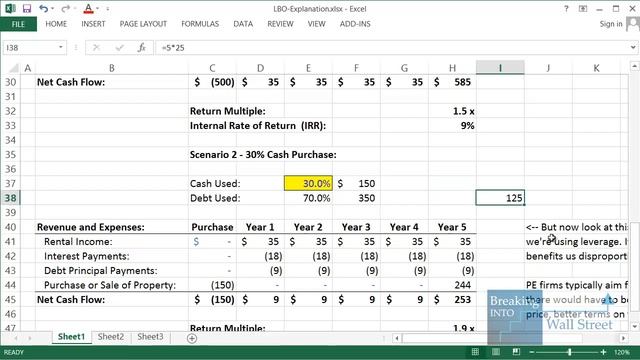Viewport: 640px width, 360px height.
Task: Click the zoom out minus button
Action: pos(531,352)
